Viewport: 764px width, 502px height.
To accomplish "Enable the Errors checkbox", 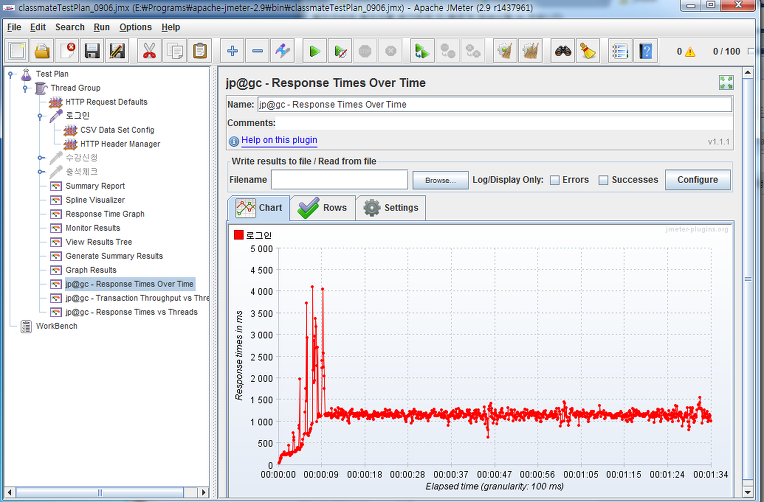I will 554,180.
